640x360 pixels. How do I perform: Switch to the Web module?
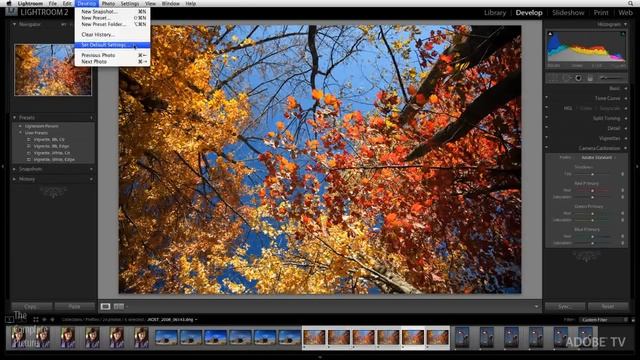click(x=625, y=13)
